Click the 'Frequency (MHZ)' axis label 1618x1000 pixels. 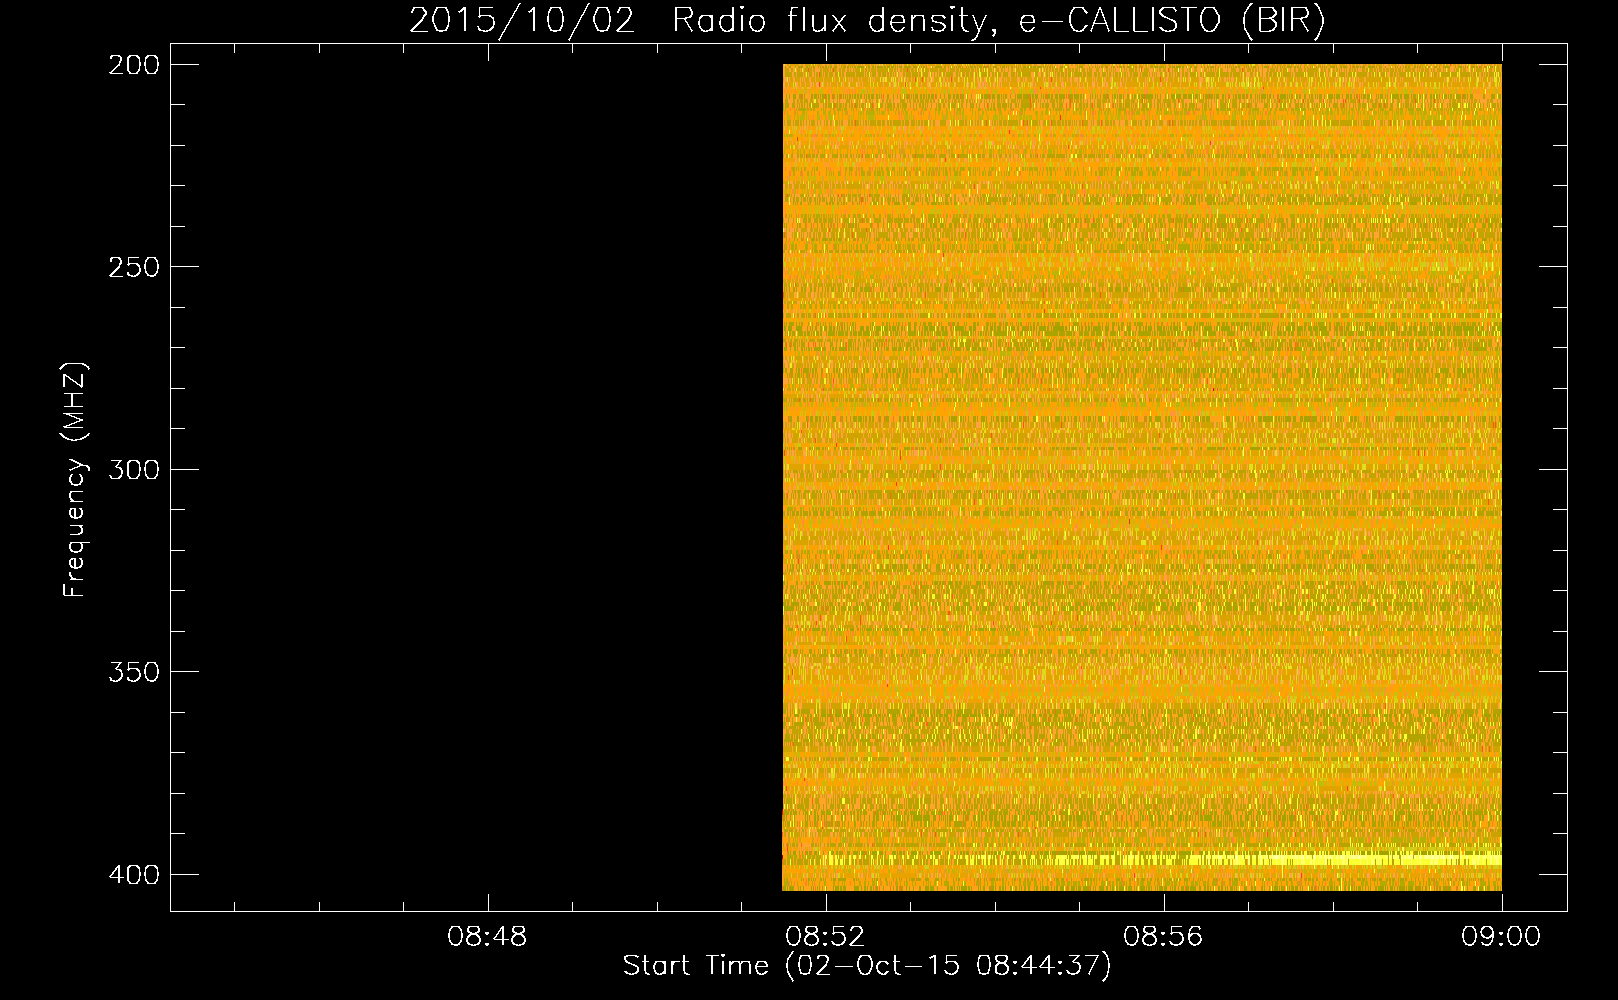click(75, 480)
